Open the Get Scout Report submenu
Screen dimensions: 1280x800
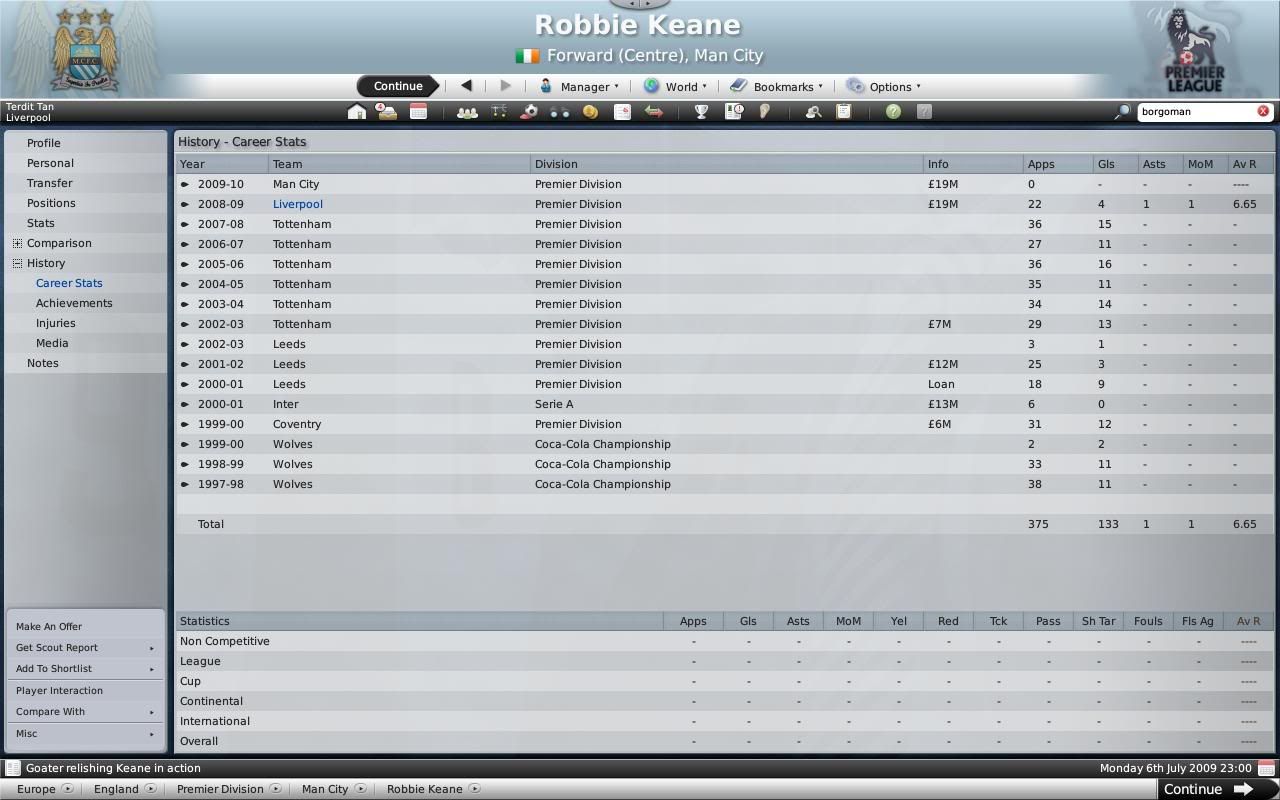point(85,647)
